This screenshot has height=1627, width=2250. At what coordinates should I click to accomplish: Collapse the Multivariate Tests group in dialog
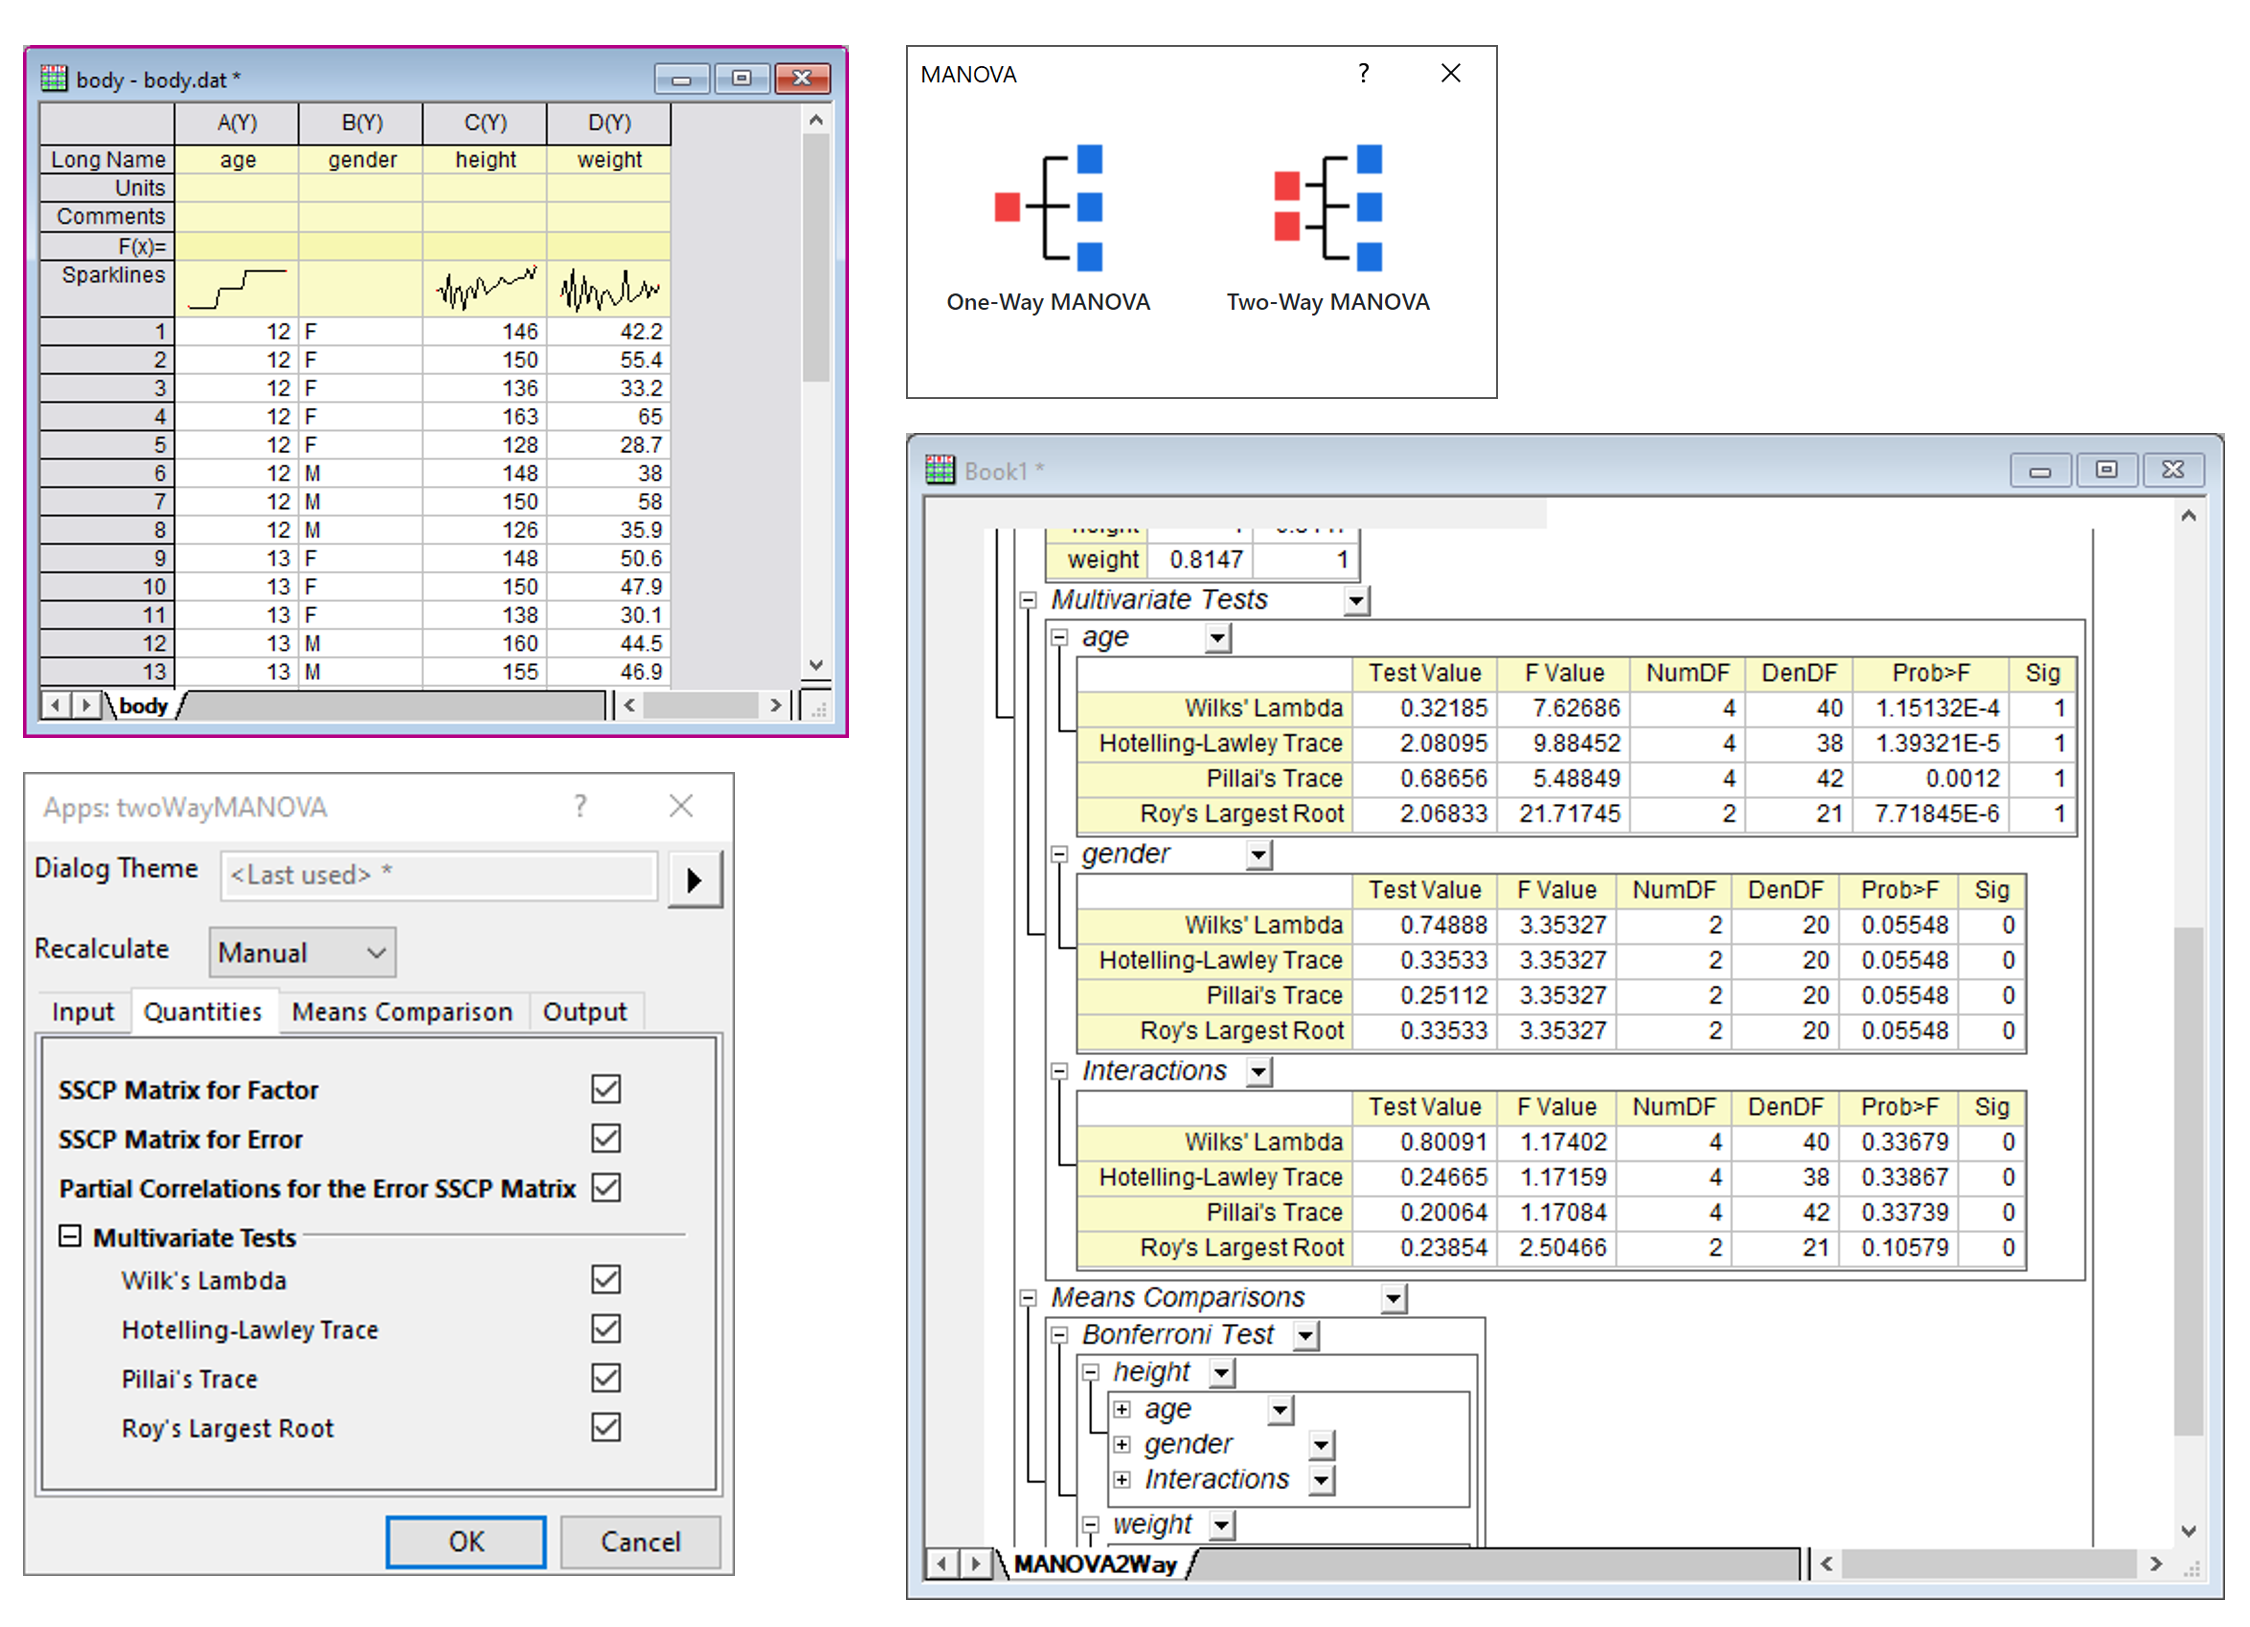69,1236
